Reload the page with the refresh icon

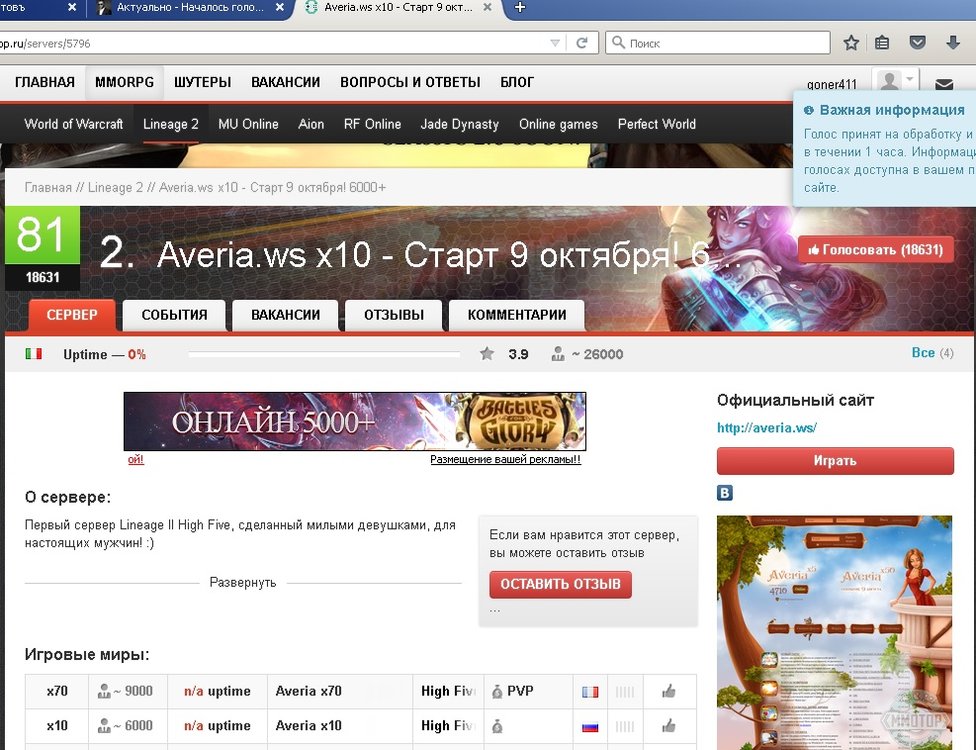click(x=582, y=43)
